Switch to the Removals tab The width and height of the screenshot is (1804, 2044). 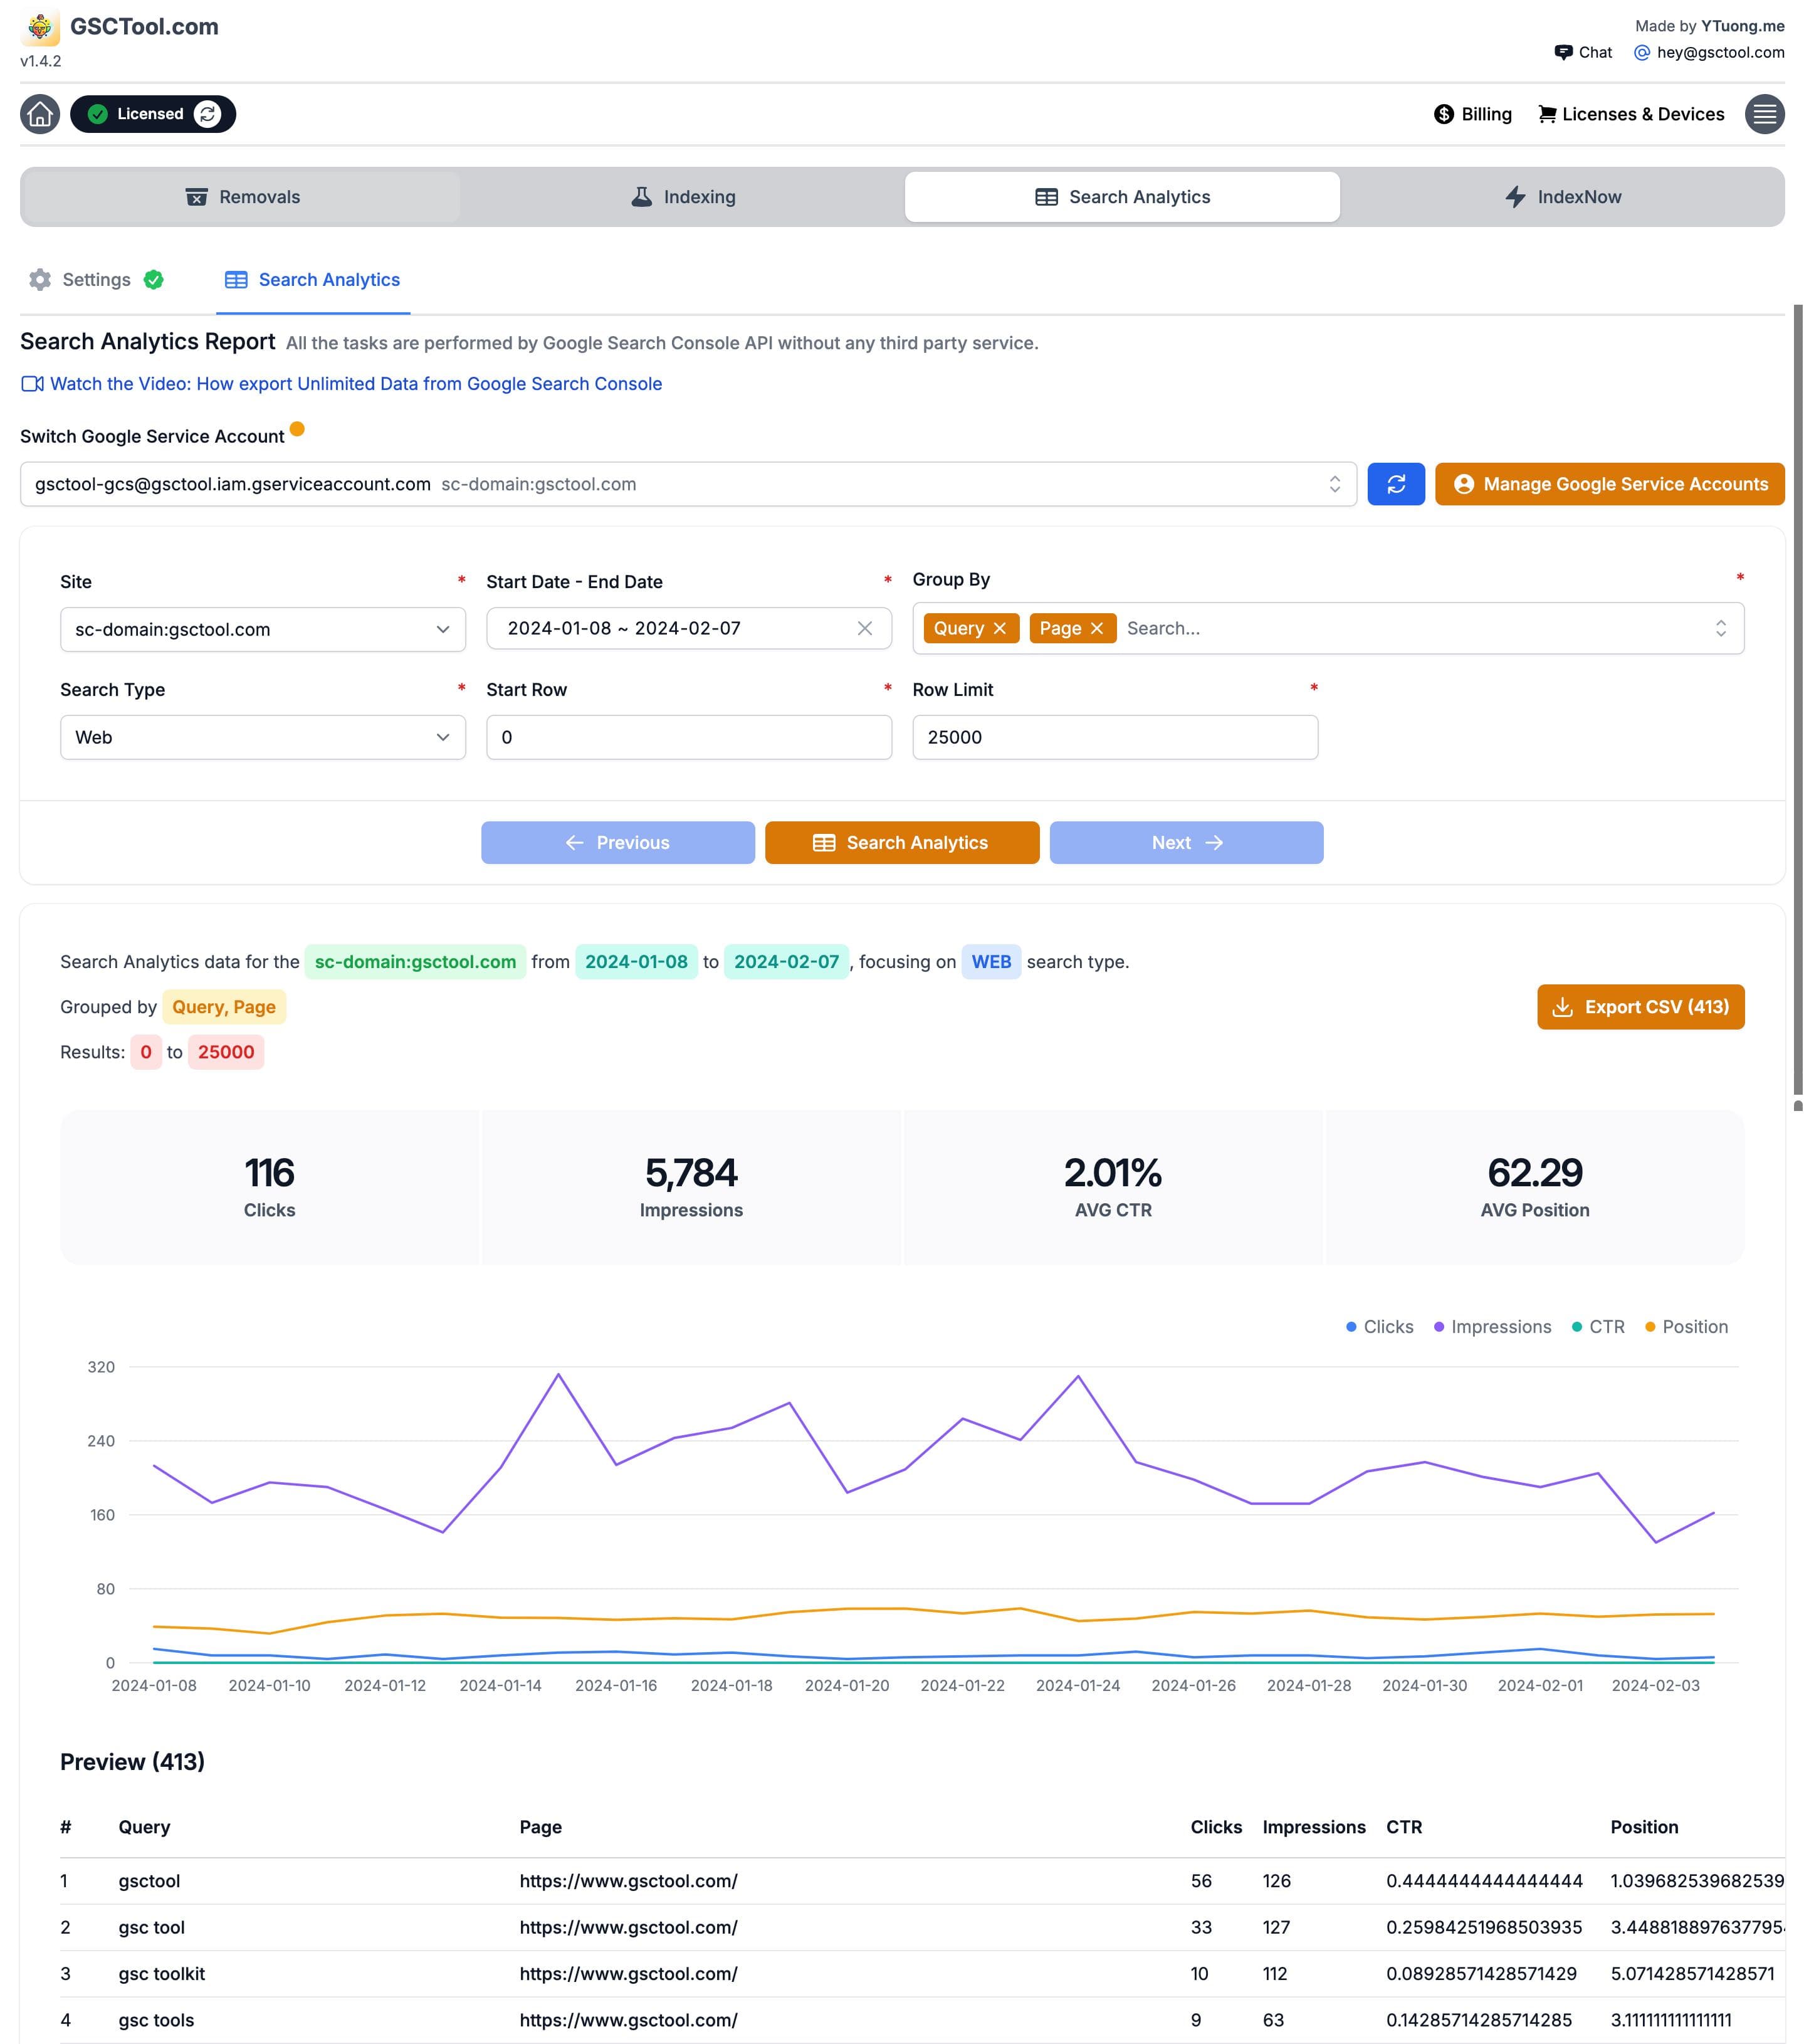click(x=242, y=197)
